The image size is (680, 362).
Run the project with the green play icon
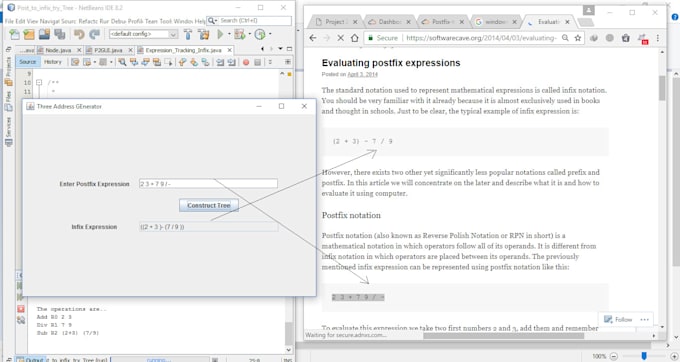220,34
